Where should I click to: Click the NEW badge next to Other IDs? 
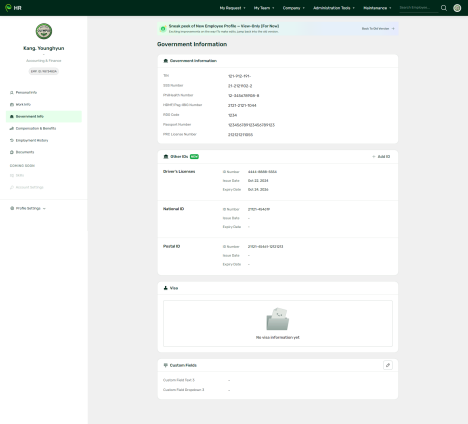(194, 157)
